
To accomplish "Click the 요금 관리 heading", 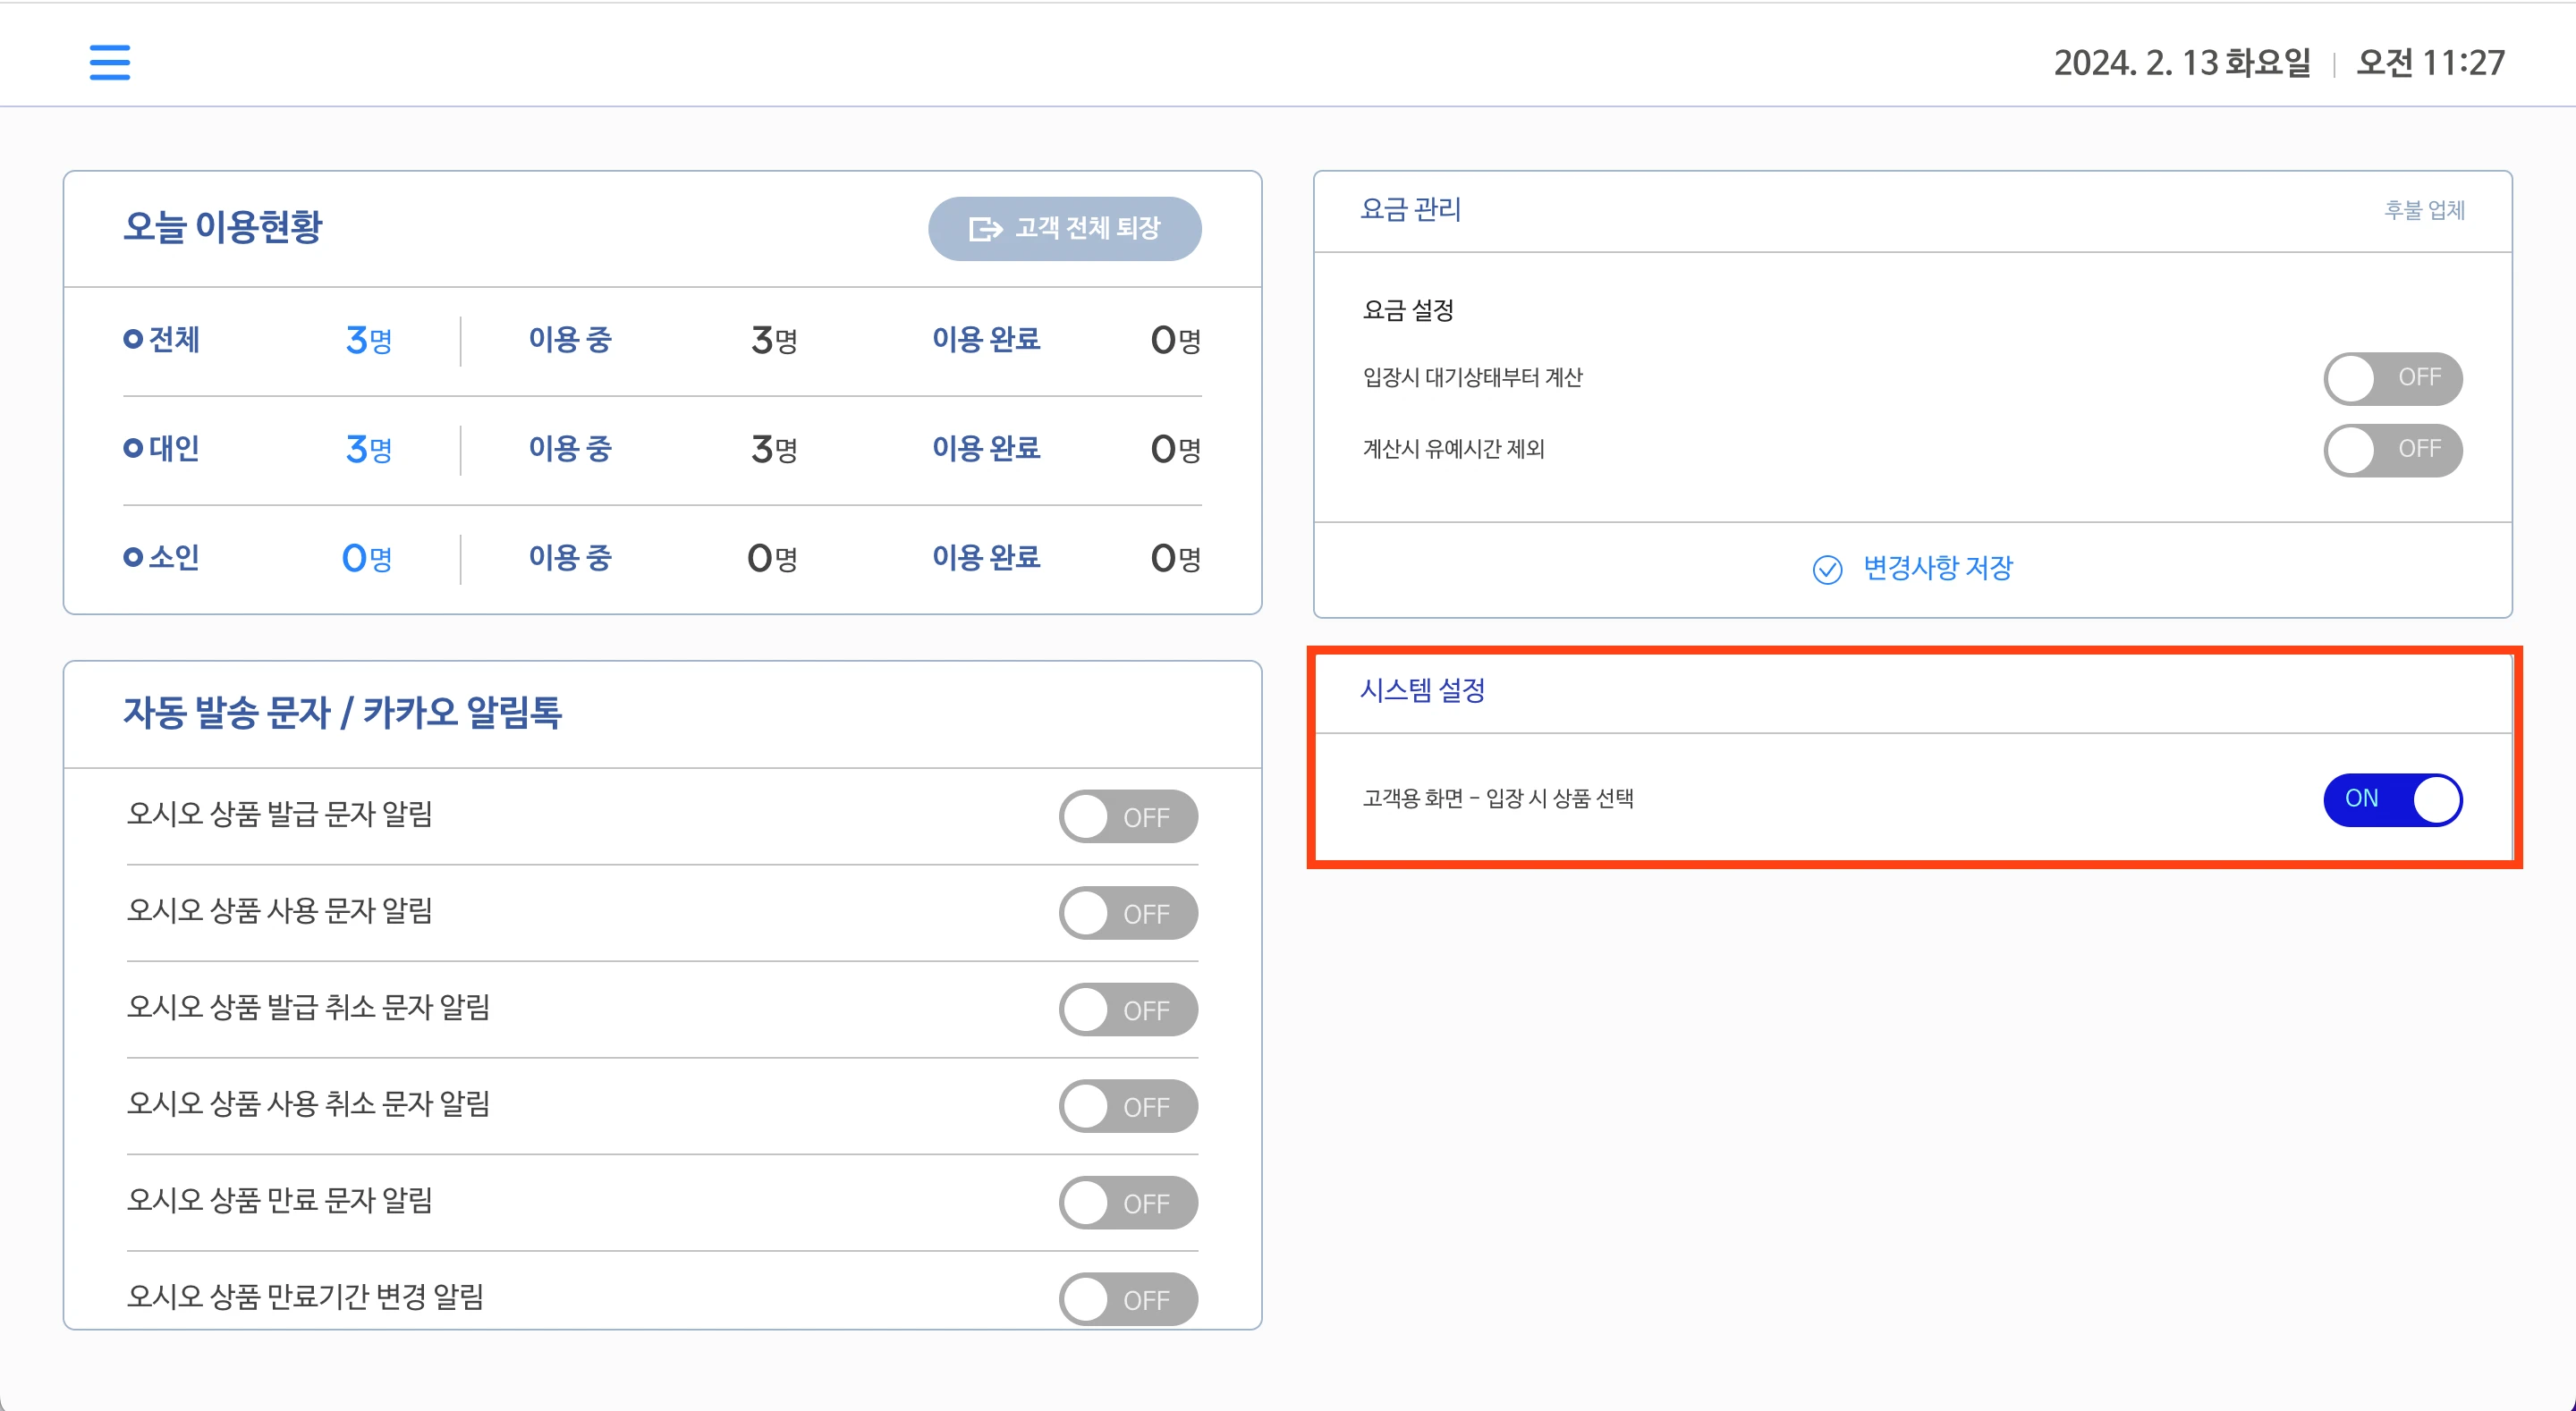I will [1411, 209].
